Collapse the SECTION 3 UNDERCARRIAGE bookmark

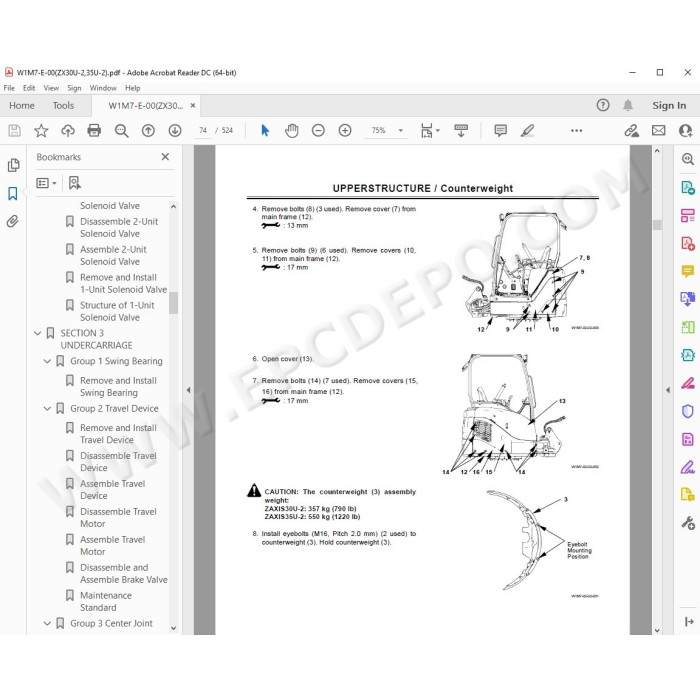(x=38, y=333)
